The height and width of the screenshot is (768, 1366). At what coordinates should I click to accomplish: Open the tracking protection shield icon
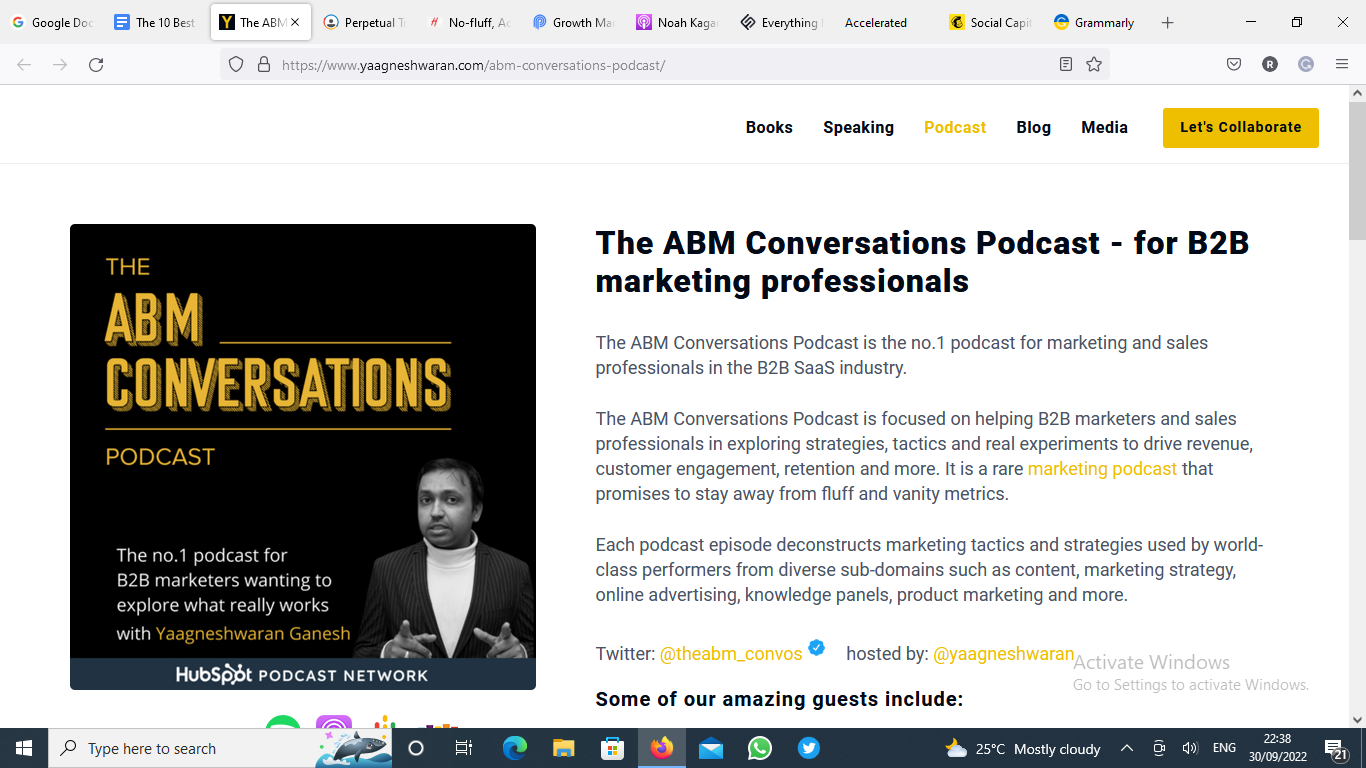coord(236,65)
